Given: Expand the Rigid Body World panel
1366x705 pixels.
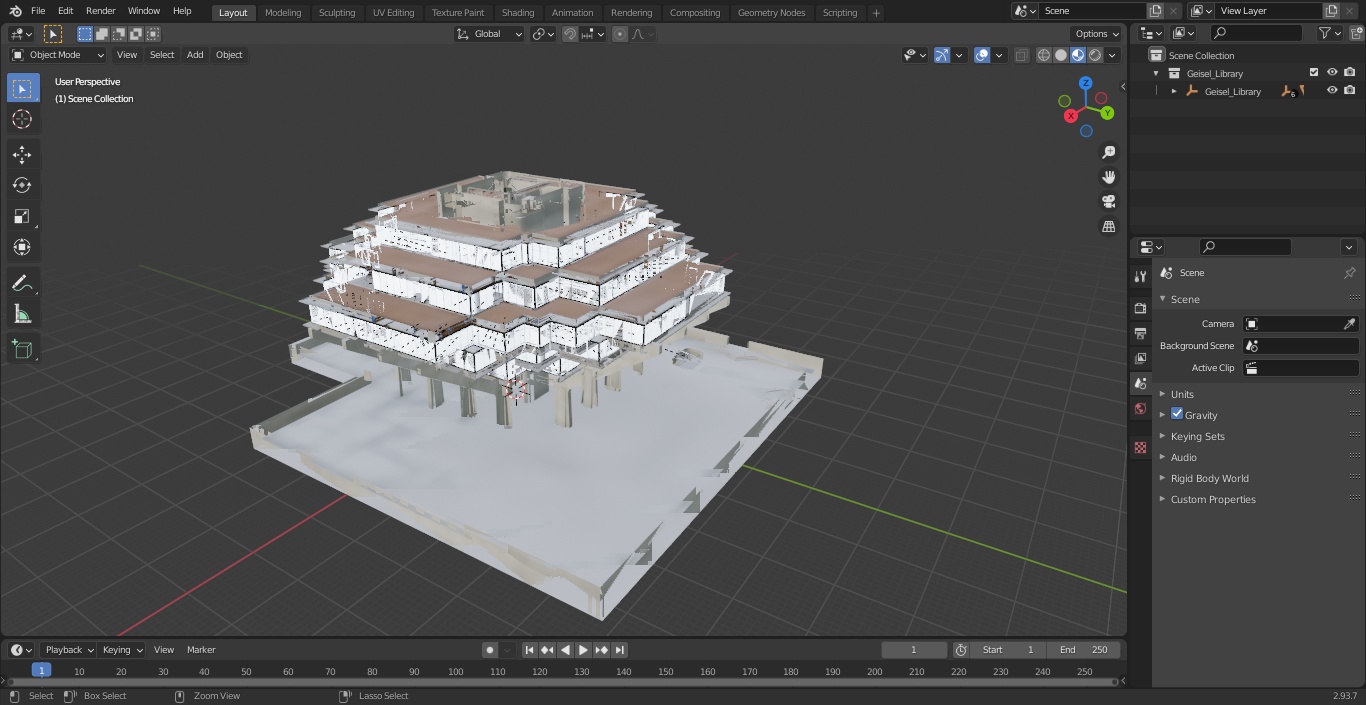Looking at the screenshot, I should click(x=1209, y=478).
